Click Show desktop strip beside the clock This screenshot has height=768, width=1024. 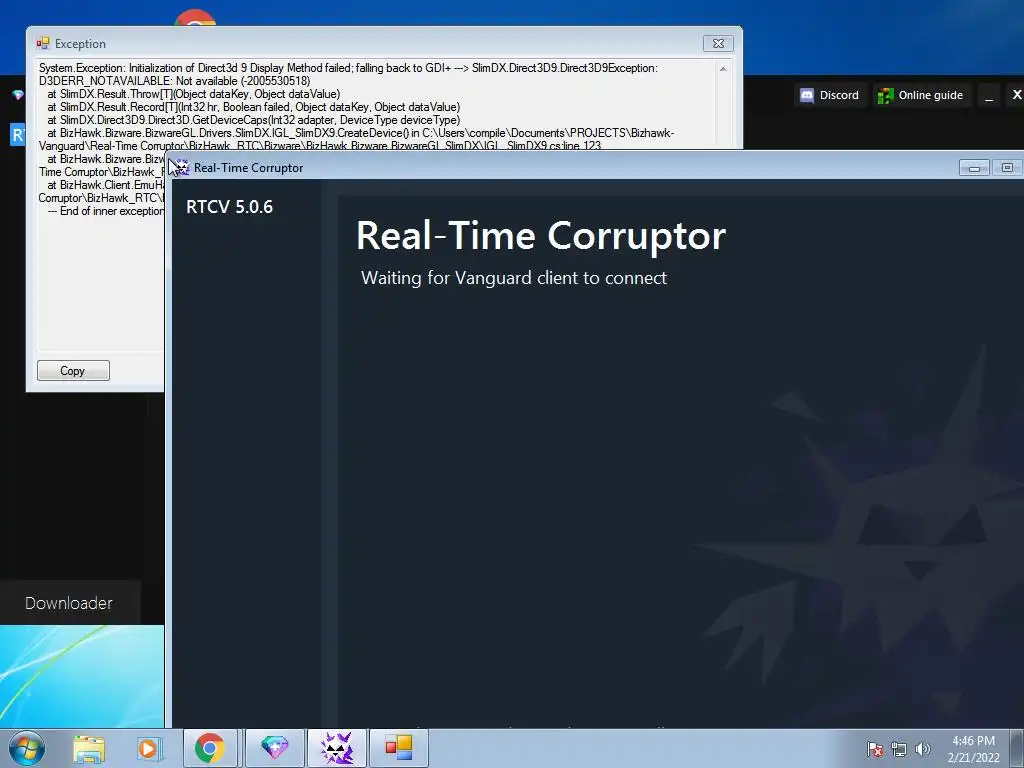pyautogui.click(x=1017, y=748)
